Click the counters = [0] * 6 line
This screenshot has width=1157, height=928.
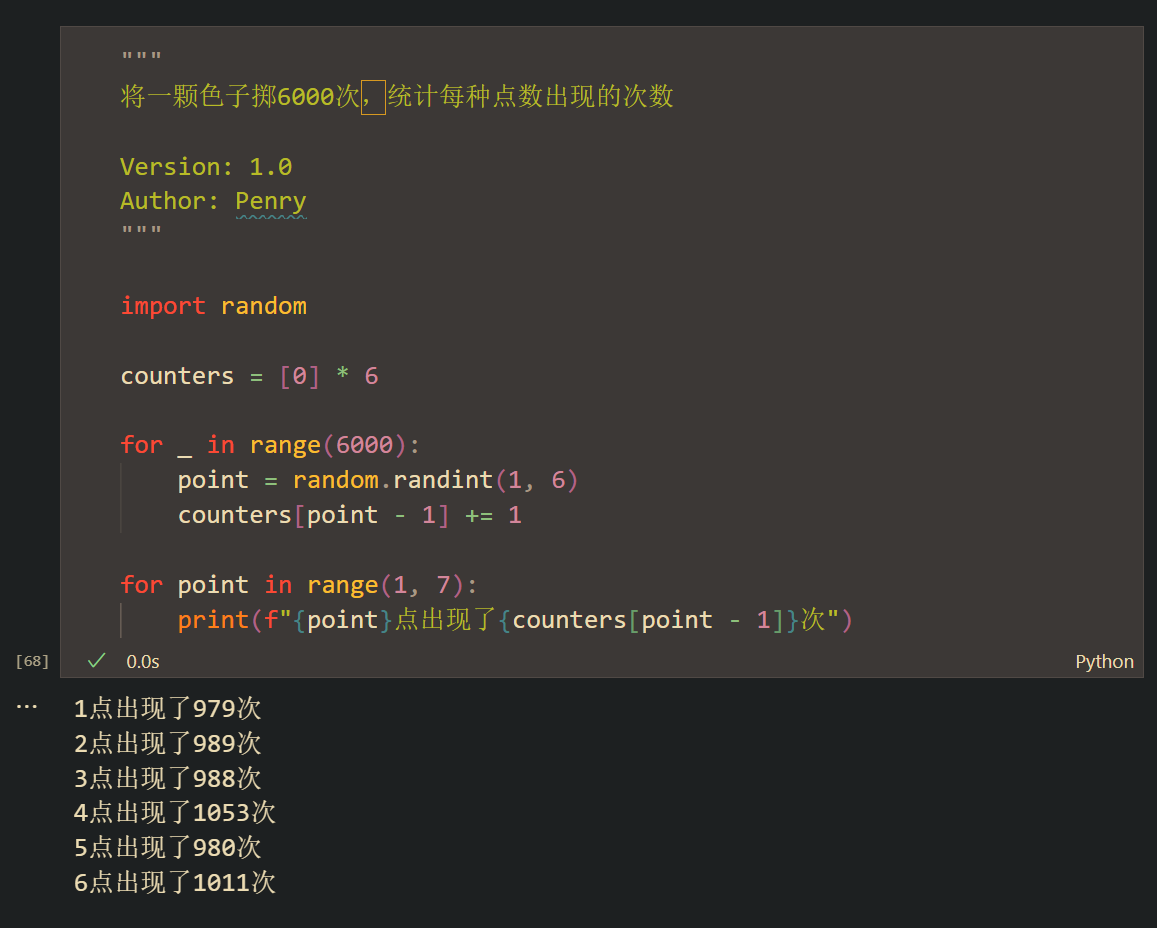pyautogui.click(x=249, y=376)
